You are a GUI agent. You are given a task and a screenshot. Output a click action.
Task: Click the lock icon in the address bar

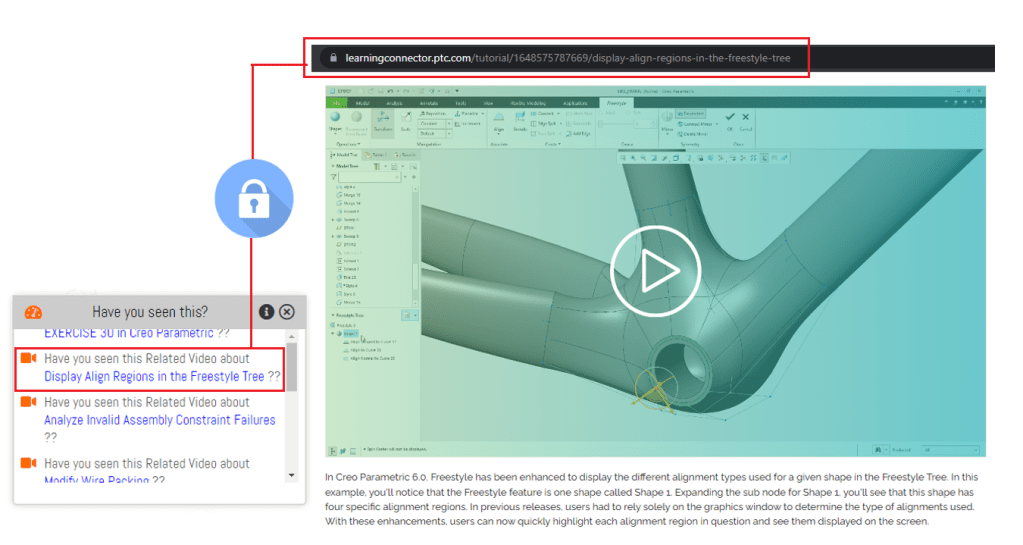(x=332, y=58)
